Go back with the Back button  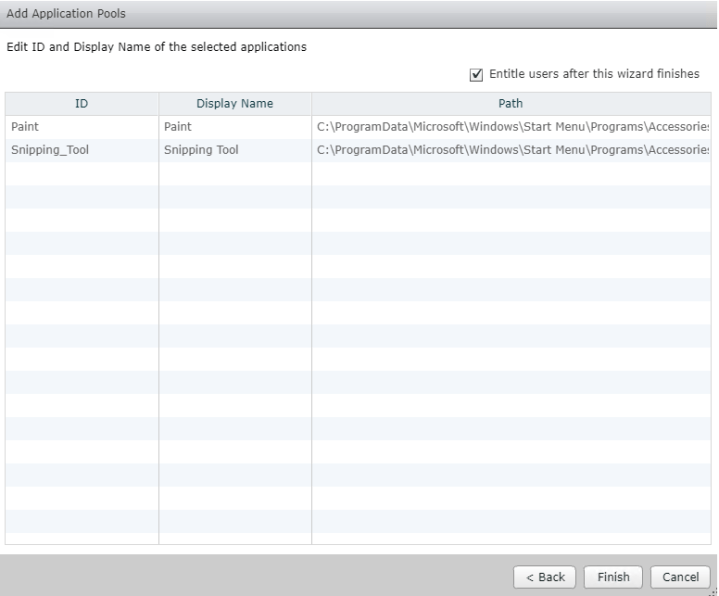[x=541, y=577]
